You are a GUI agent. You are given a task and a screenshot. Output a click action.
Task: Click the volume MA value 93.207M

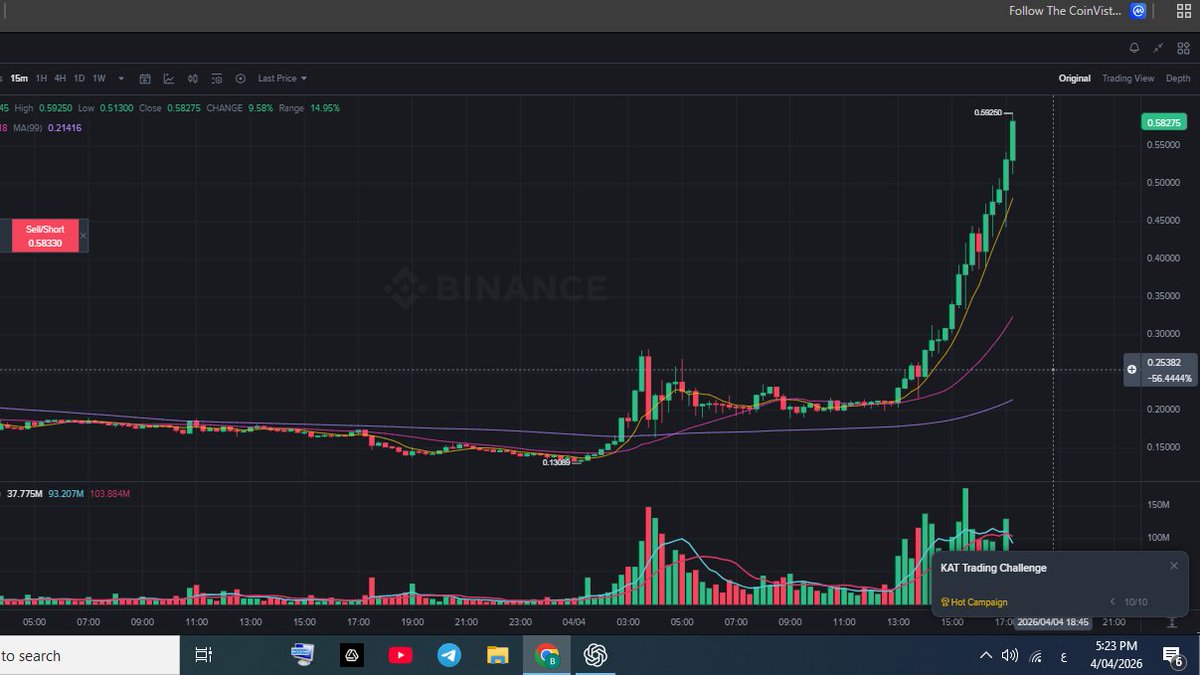point(65,494)
